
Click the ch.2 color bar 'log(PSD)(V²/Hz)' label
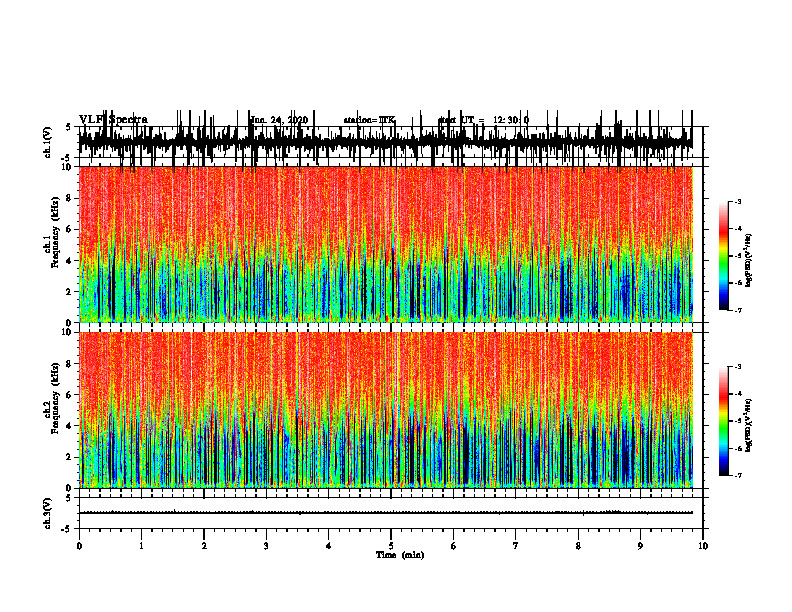749,425
